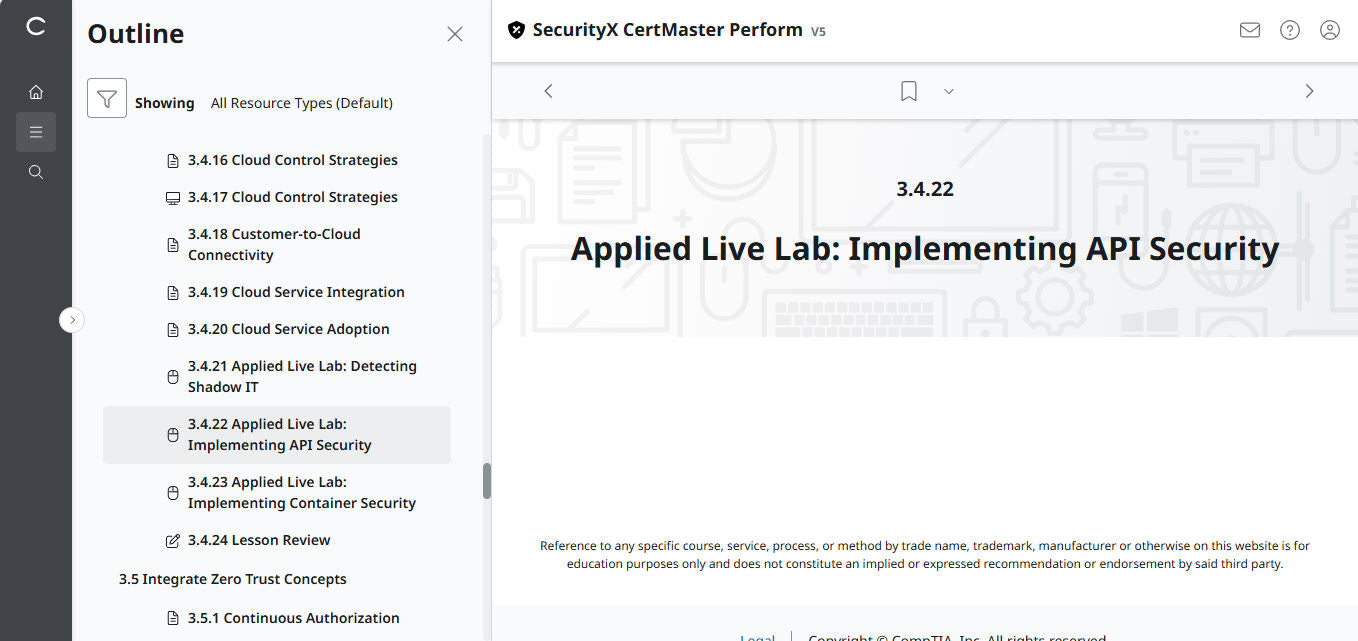Open 3.4.19 Cloud Service Integration
The width and height of the screenshot is (1358, 641).
(x=296, y=292)
